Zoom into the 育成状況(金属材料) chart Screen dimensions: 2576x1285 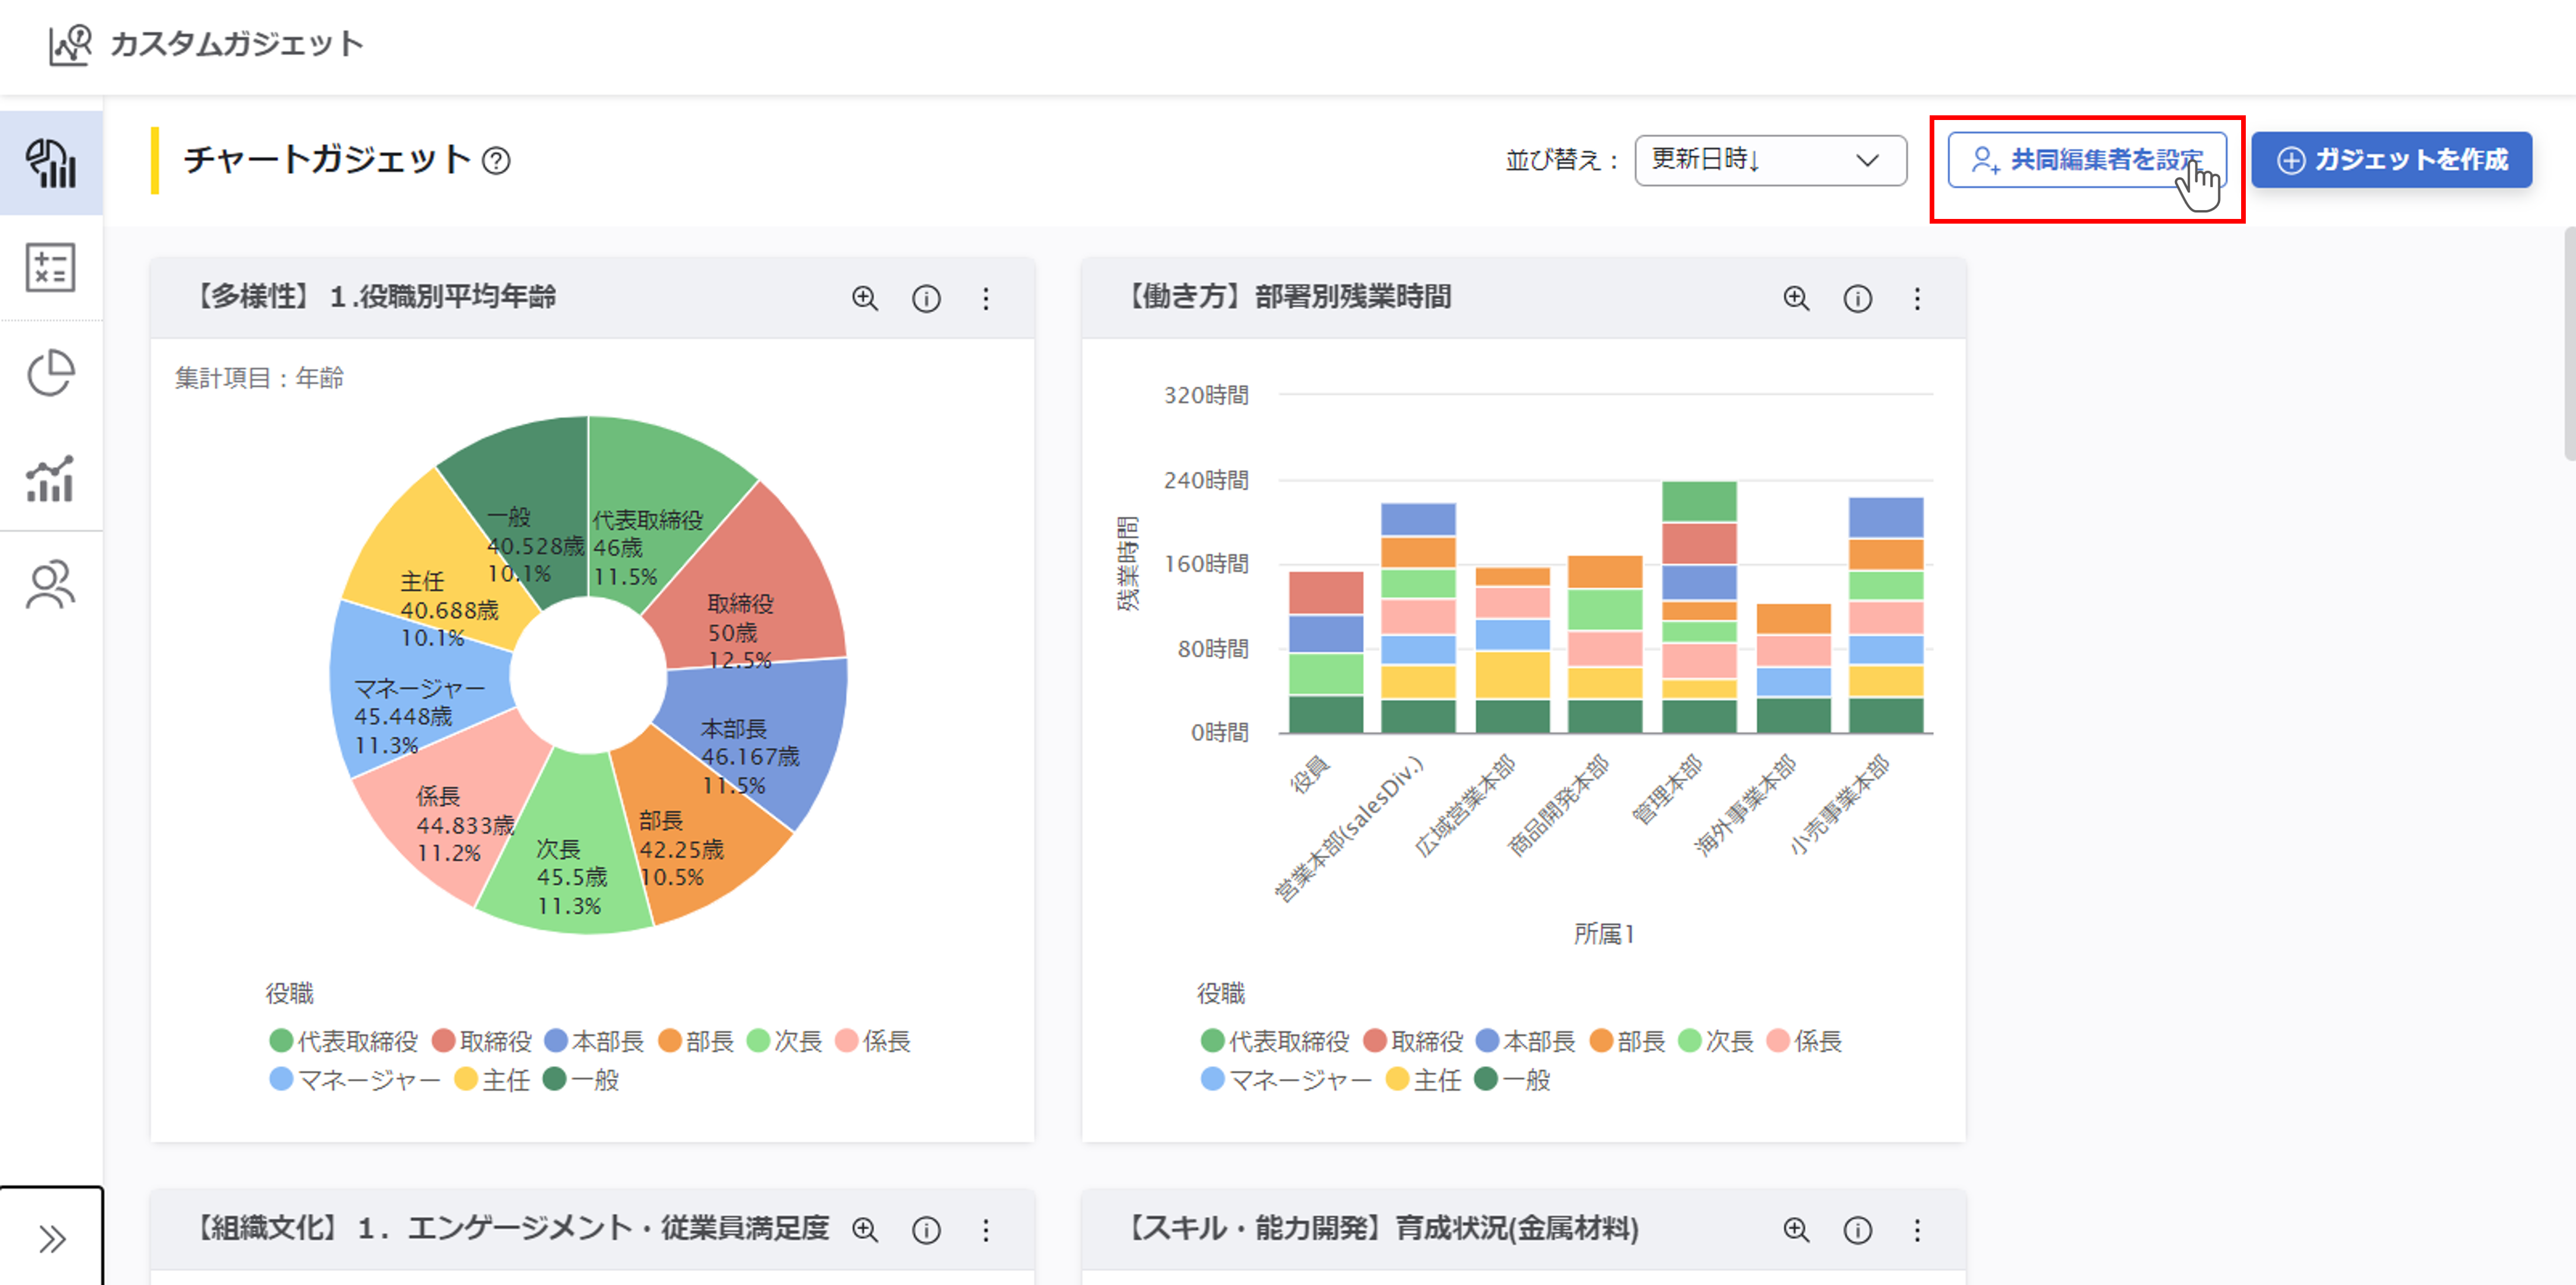click(1796, 1229)
